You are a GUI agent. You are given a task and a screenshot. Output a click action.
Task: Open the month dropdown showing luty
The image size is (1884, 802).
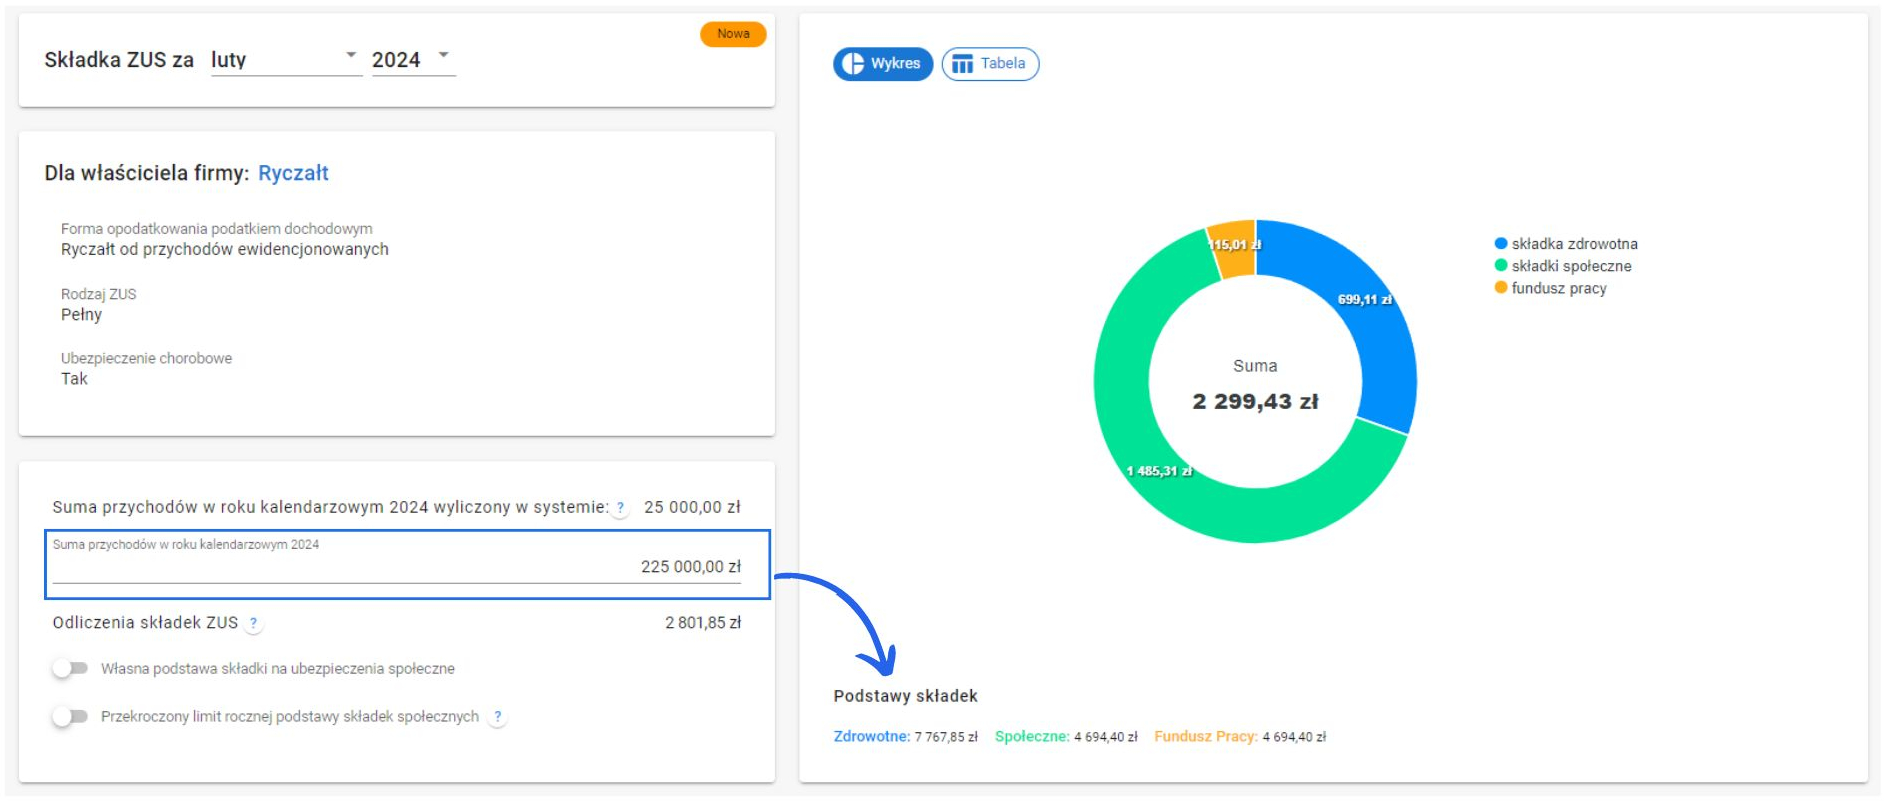[285, 60]
